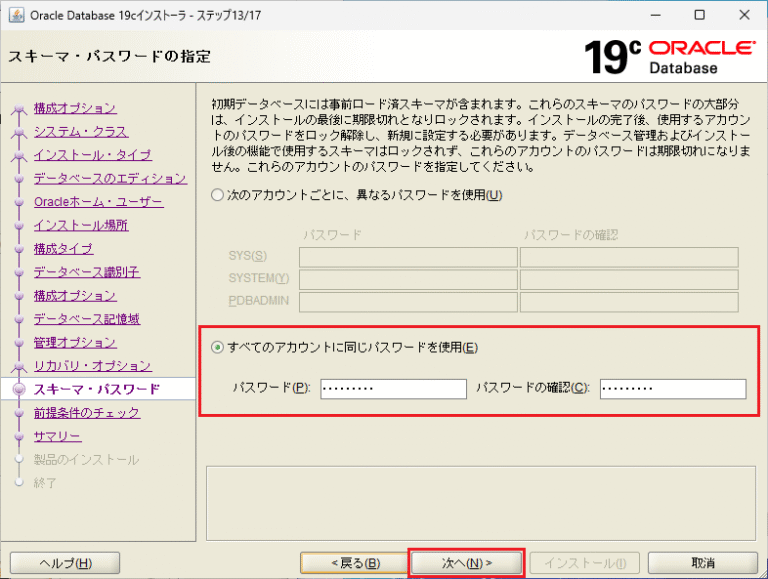
Task: Go to the データベース記憶域 step
Action: (87, 319)
